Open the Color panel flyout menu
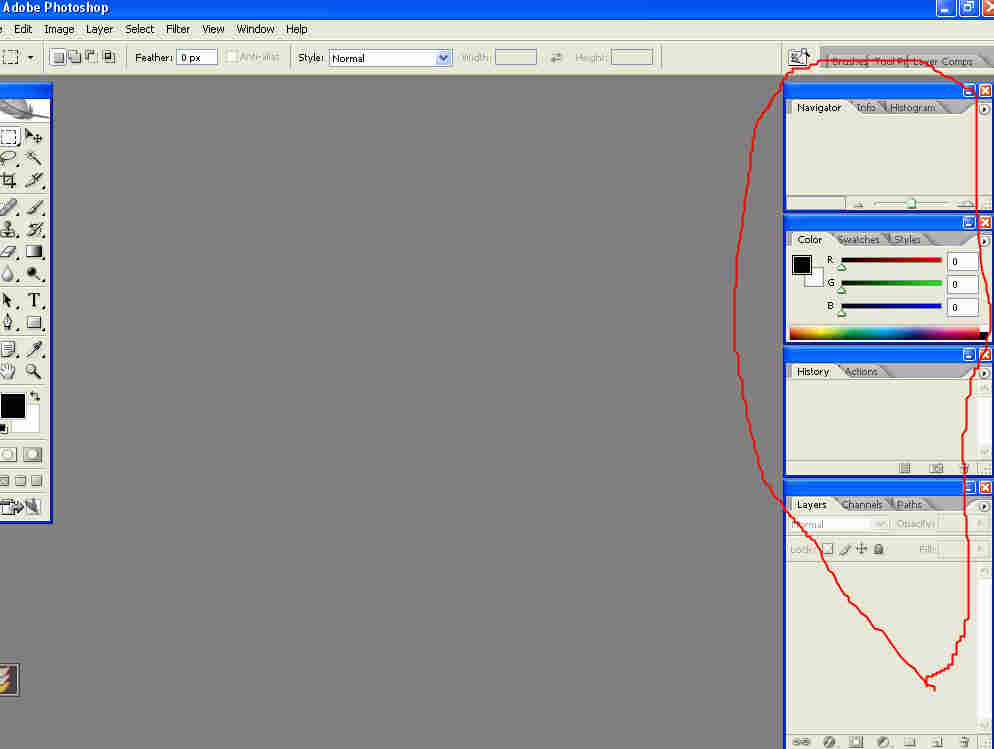The image size is (994, 749). pyautogui.click(x=984, y=241)
